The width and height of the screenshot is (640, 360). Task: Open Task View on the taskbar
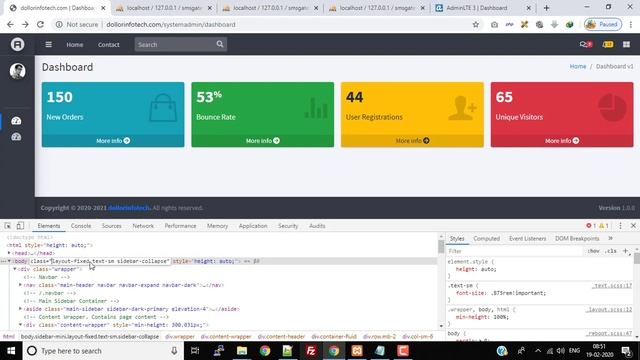tap(195, 351)
